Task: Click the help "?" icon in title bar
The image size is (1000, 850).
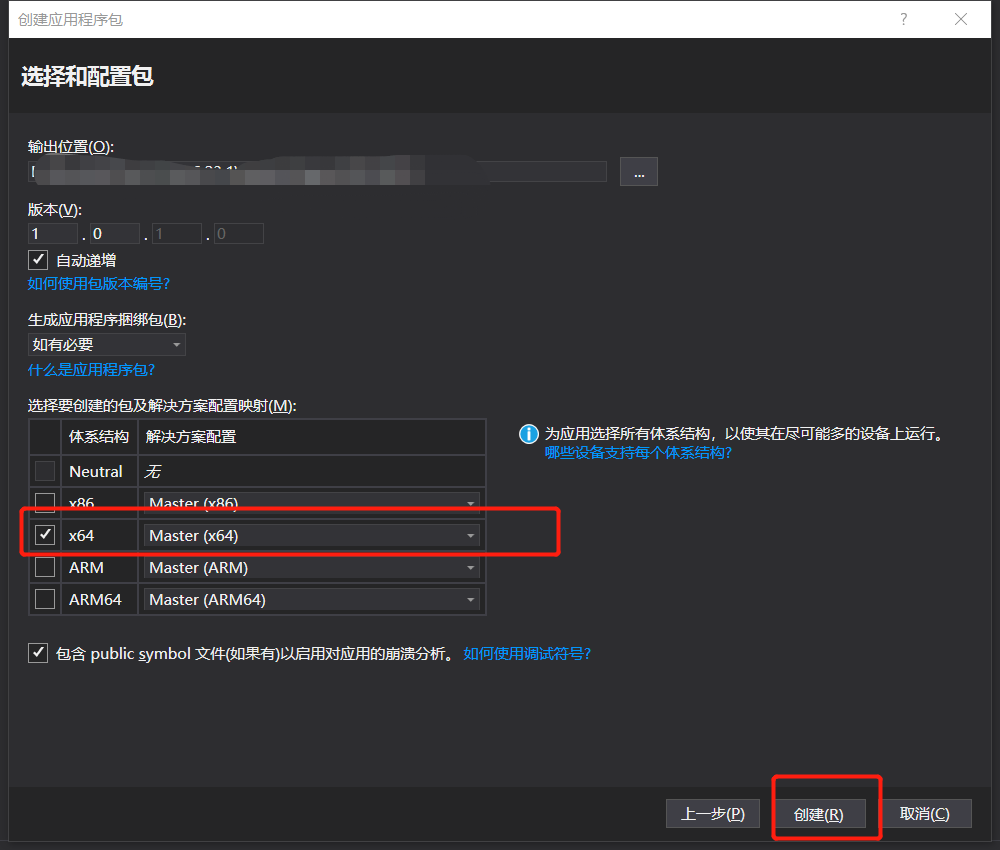Action: 903,19
